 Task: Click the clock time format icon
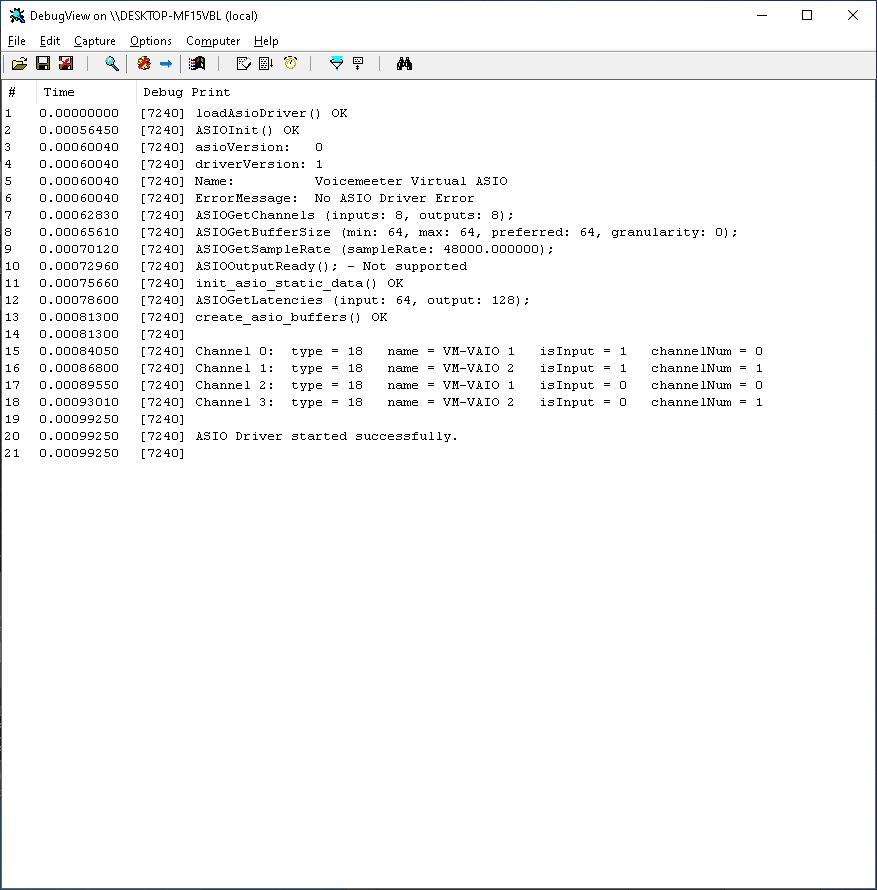(290, 64)
